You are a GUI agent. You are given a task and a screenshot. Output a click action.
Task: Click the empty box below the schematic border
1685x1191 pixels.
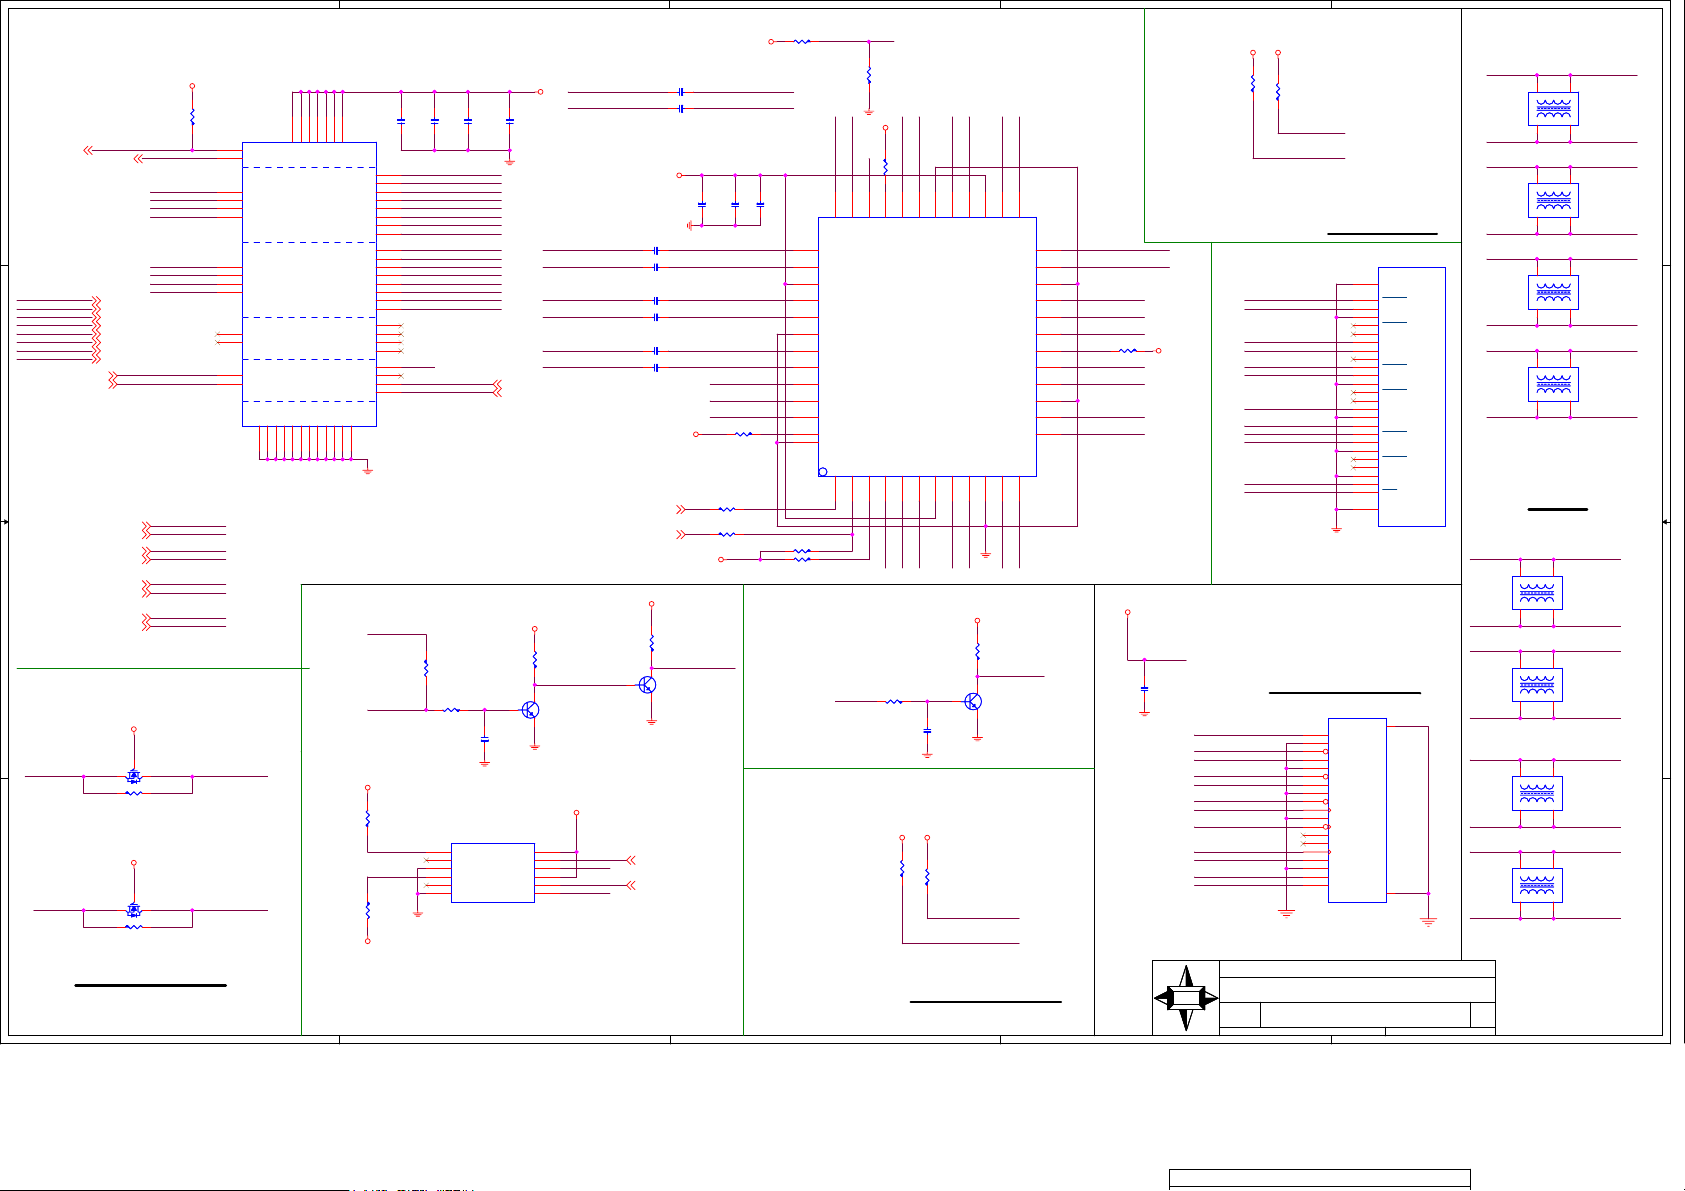click(1320, 1179)
